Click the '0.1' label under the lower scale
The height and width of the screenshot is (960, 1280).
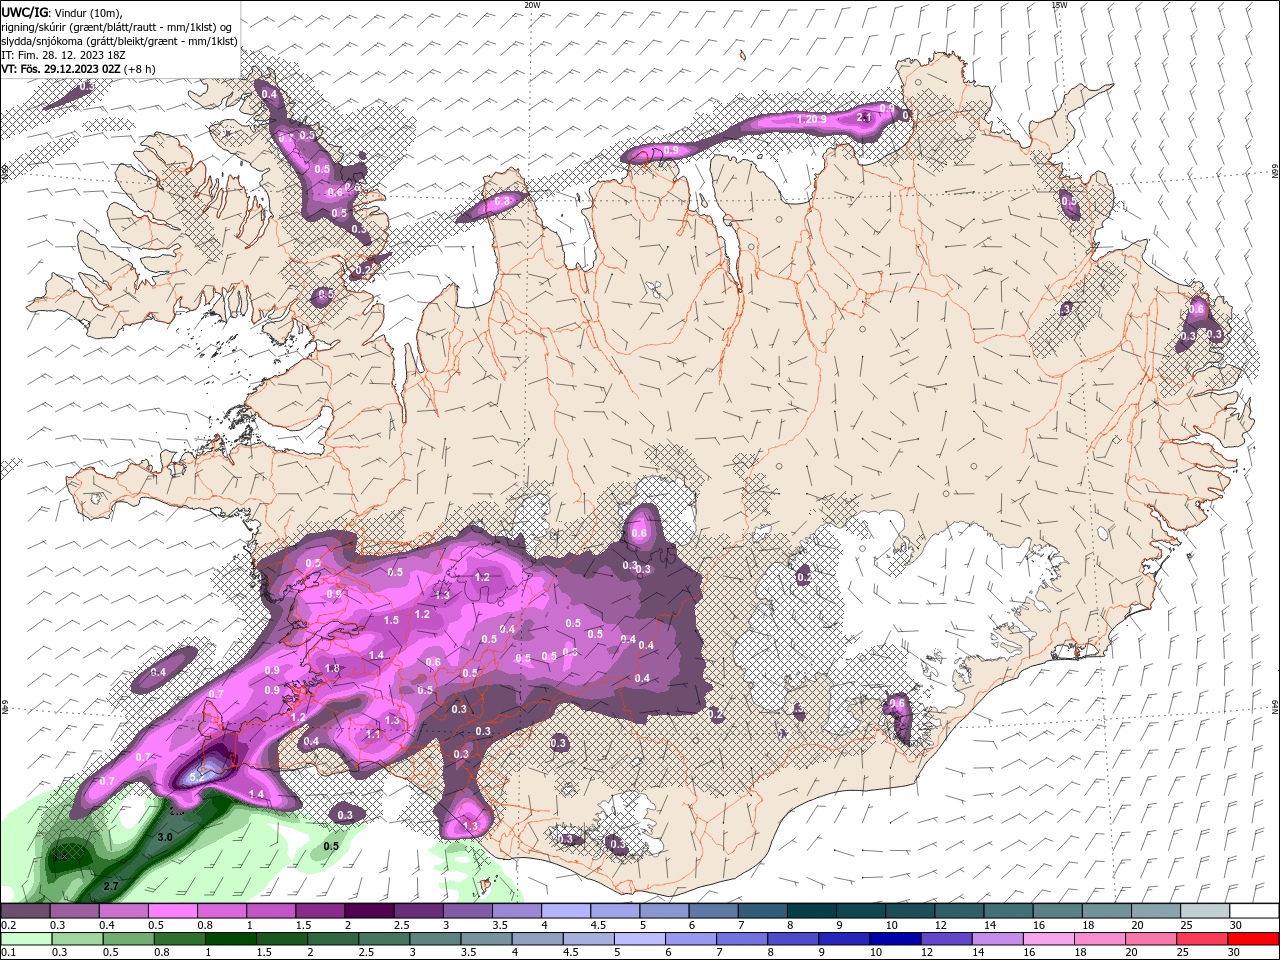(7, 953)
